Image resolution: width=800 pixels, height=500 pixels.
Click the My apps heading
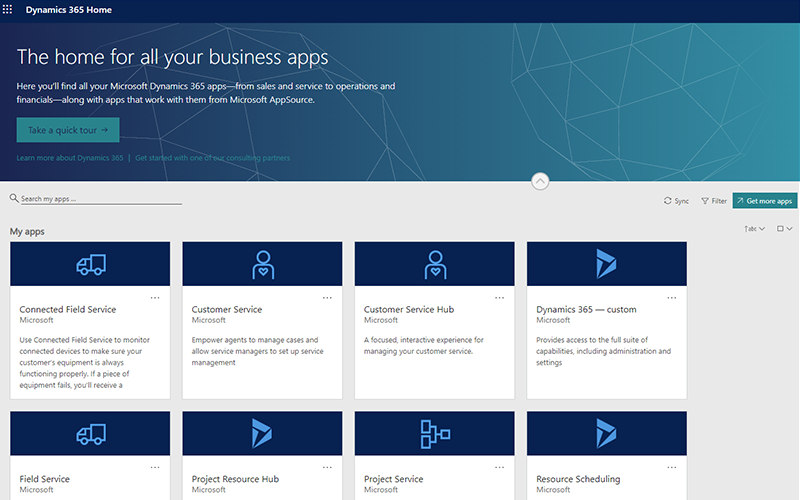click(27, 232)
